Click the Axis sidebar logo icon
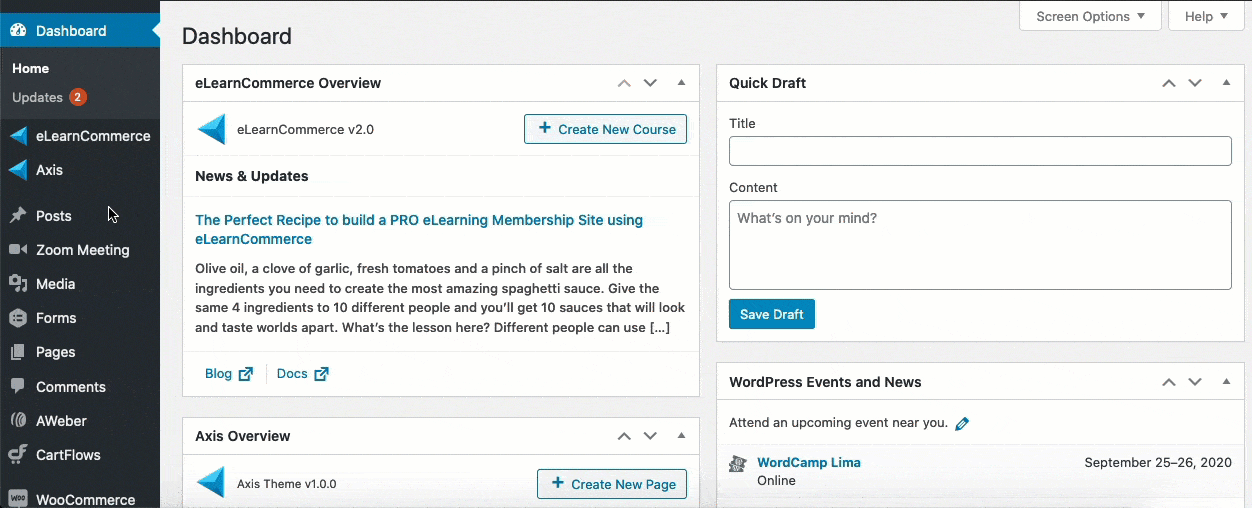The height and width of the screenshot is (508, 1252). [18, 170]
